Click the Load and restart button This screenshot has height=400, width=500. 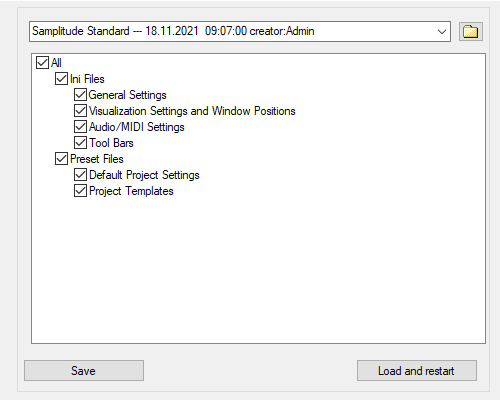(417, 370)
